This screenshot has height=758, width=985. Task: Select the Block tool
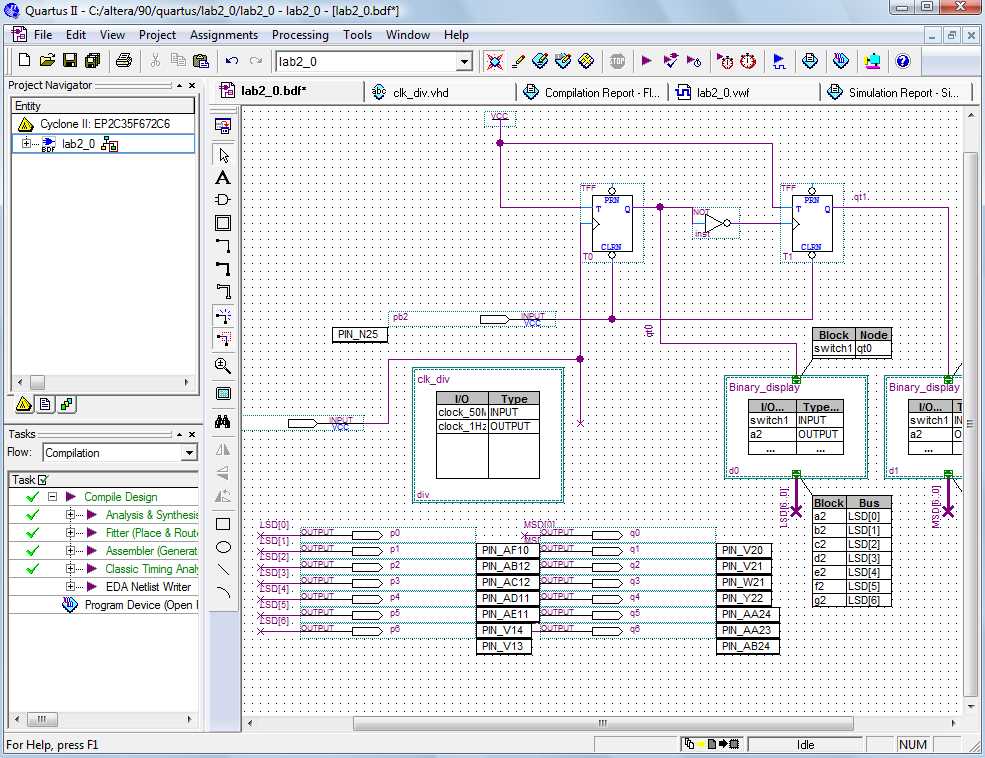223,222
